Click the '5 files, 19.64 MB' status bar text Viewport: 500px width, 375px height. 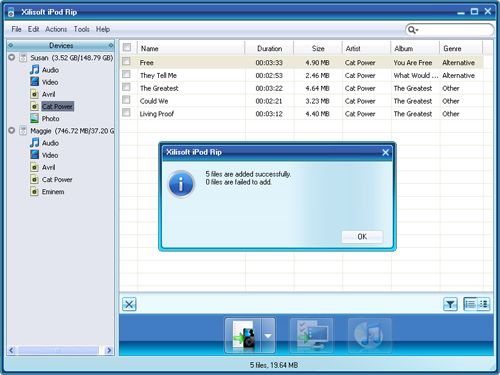(274, 365)
